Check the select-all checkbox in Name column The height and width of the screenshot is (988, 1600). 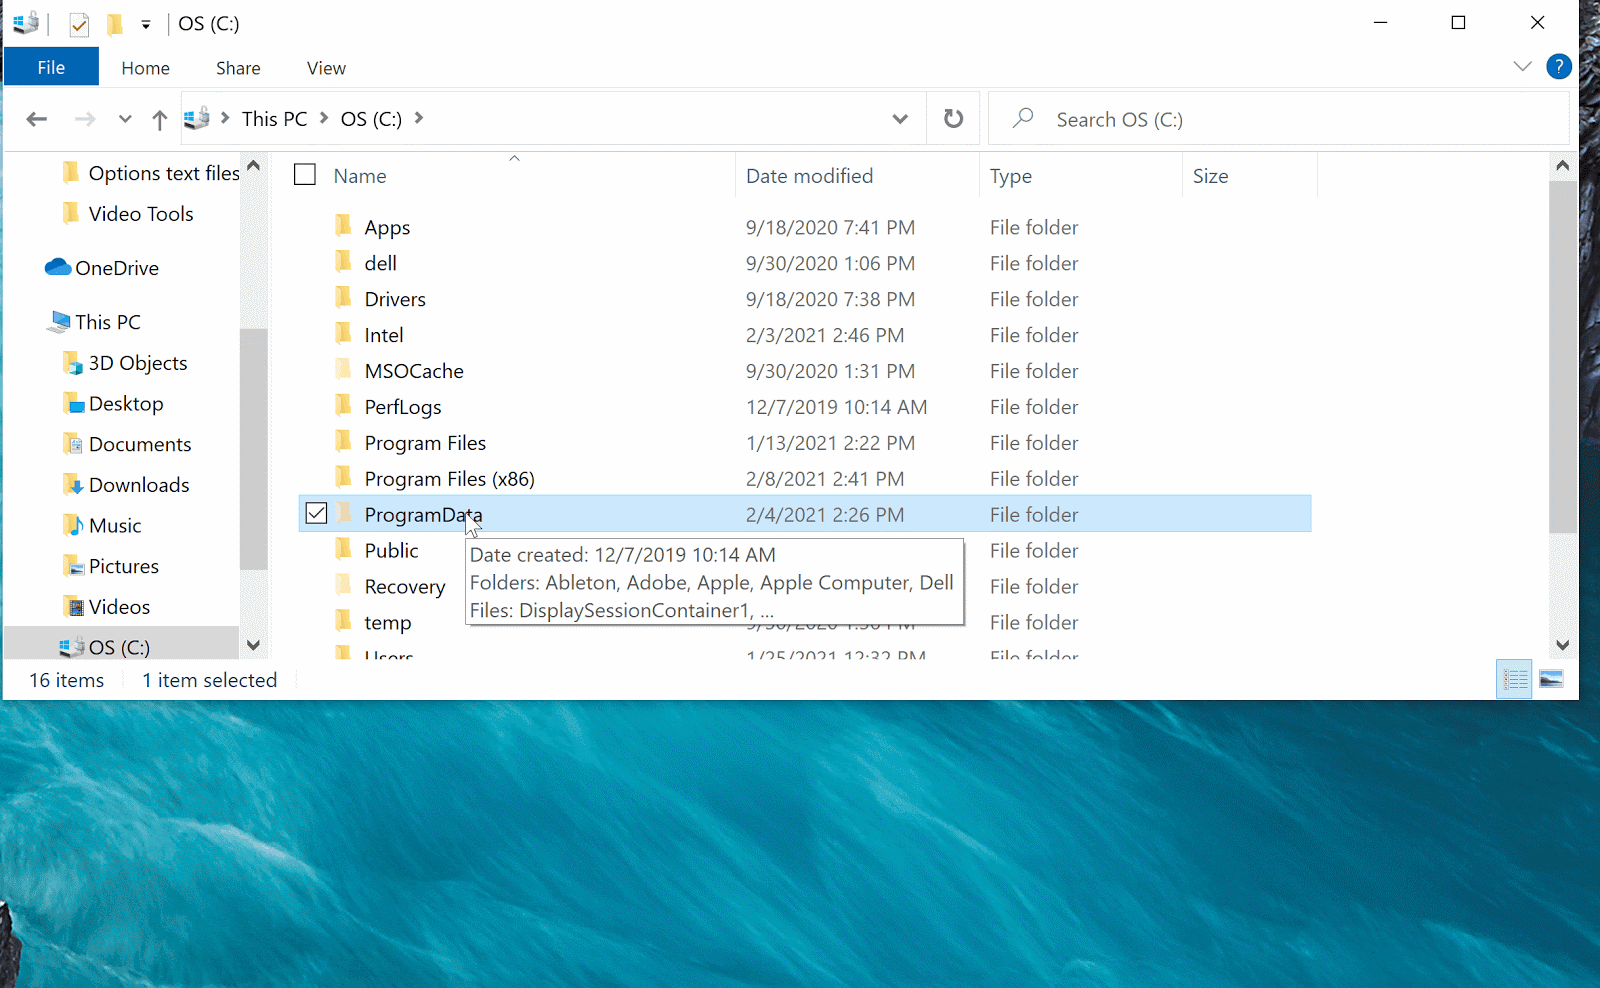click(305, 174)
